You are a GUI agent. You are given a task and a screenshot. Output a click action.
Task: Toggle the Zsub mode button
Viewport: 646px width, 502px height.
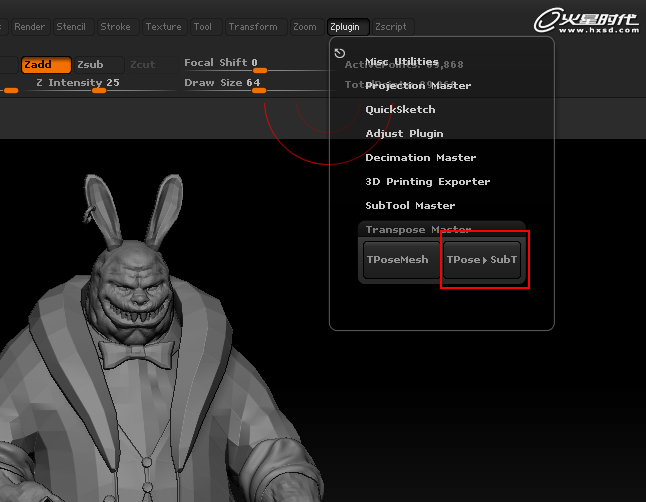[x=98, y=65]
